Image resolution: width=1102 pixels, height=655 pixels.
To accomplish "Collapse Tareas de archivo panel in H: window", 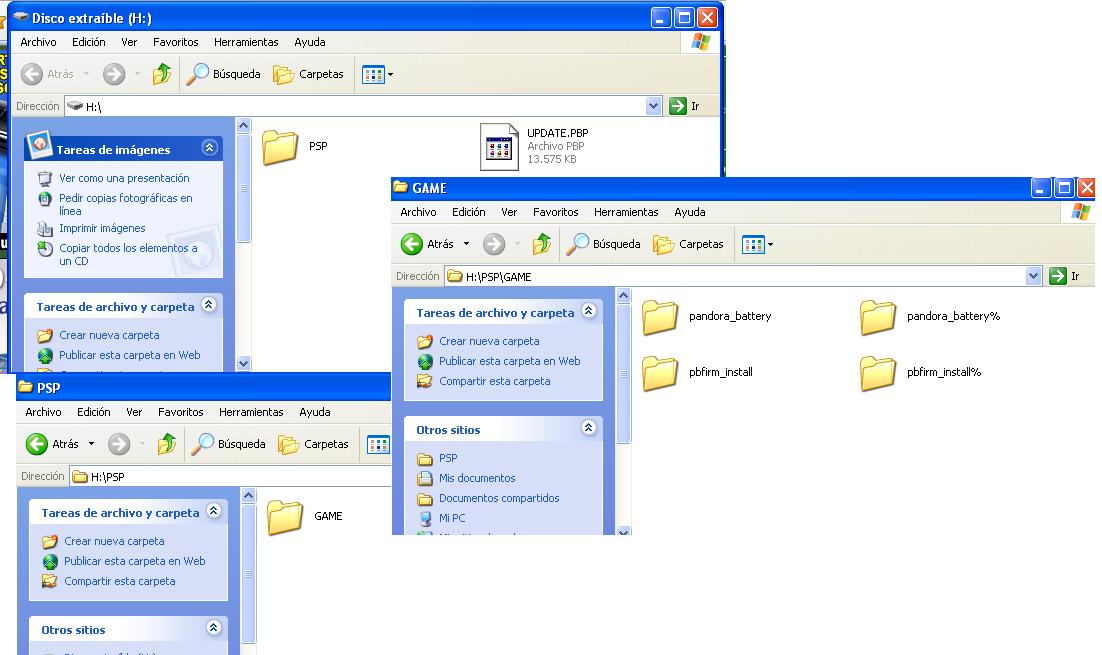I will click(x=209, y=305).
